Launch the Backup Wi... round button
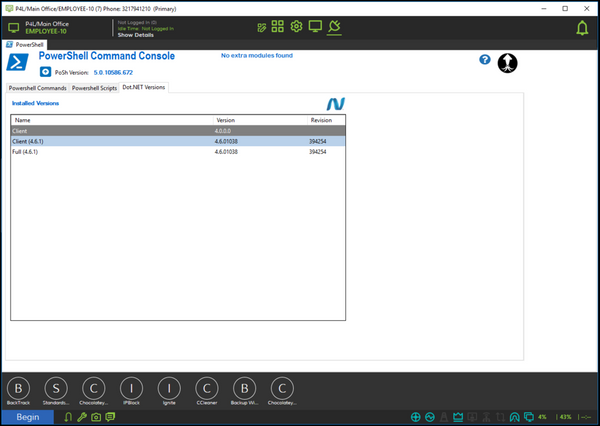The width and height of the screenshot is (600, 426). click(244, 388)
